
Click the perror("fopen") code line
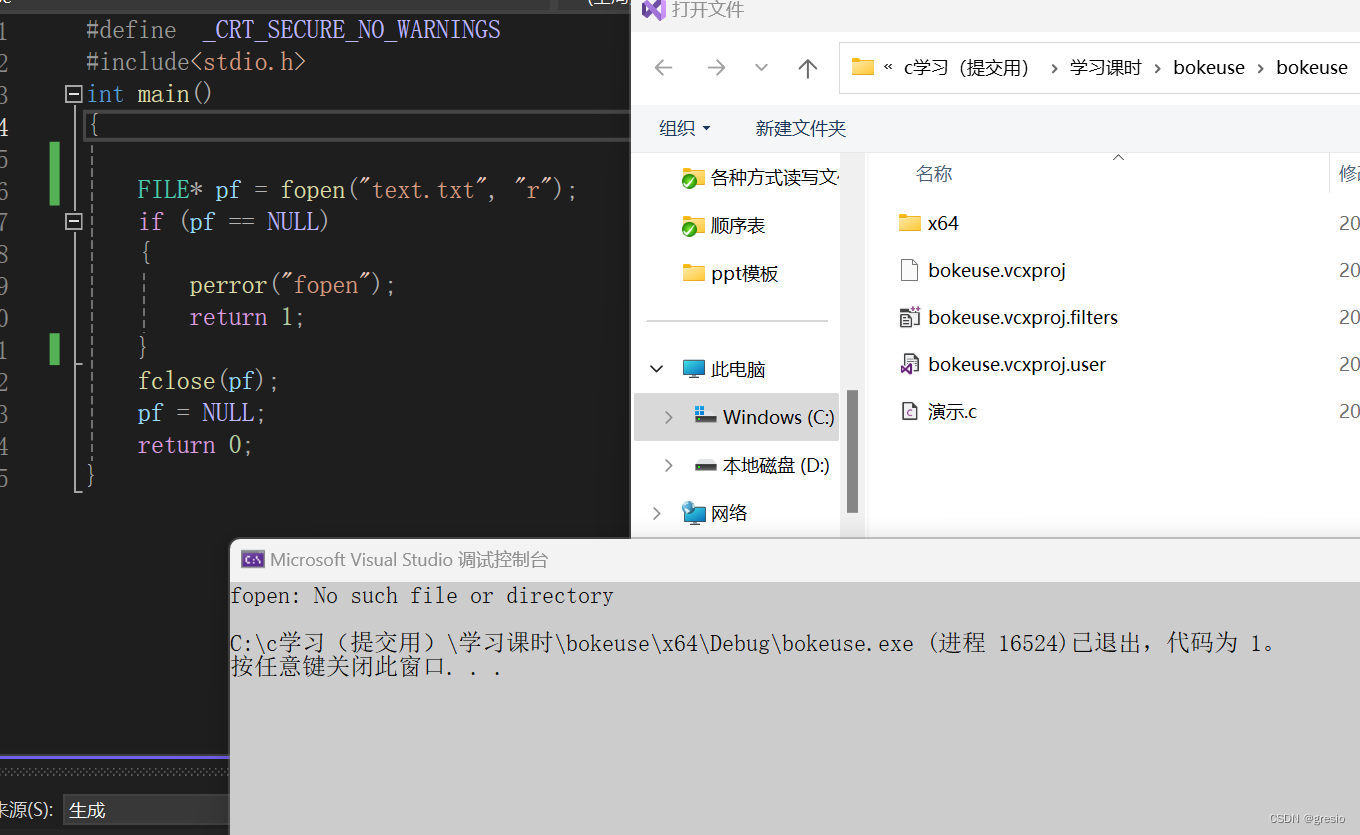click(x=292, y=285)
